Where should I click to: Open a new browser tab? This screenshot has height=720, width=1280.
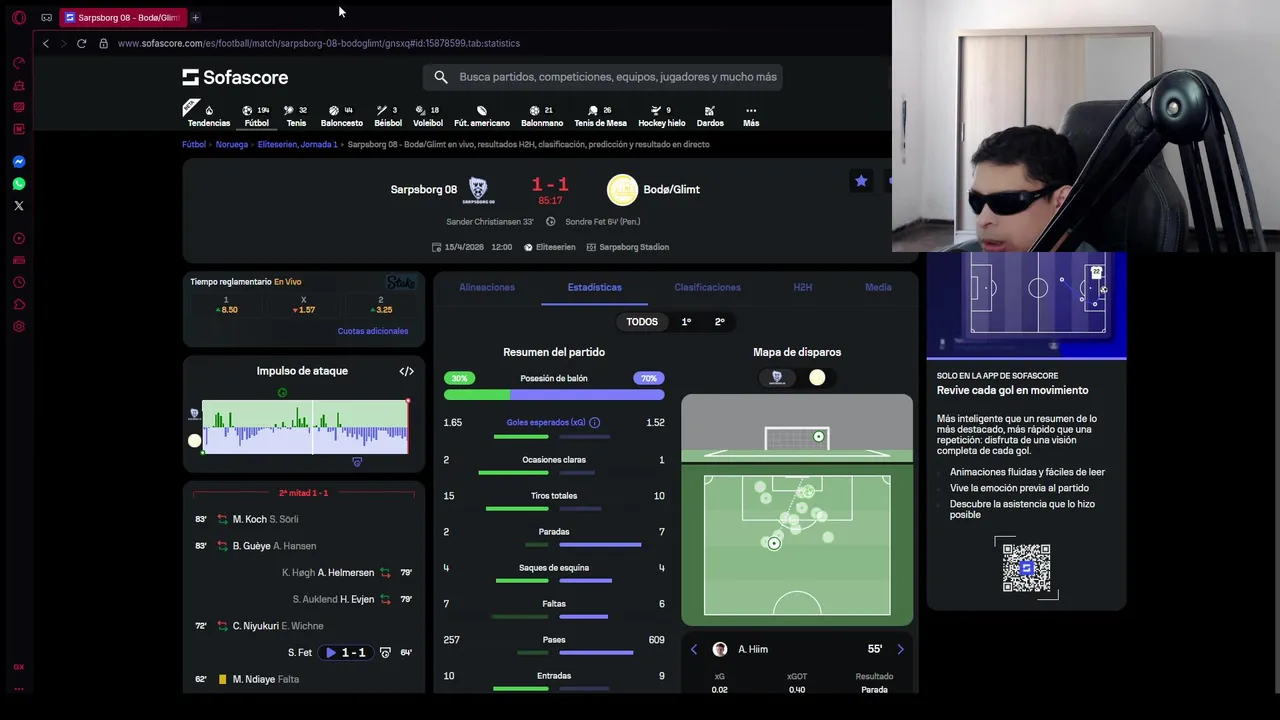195,17
